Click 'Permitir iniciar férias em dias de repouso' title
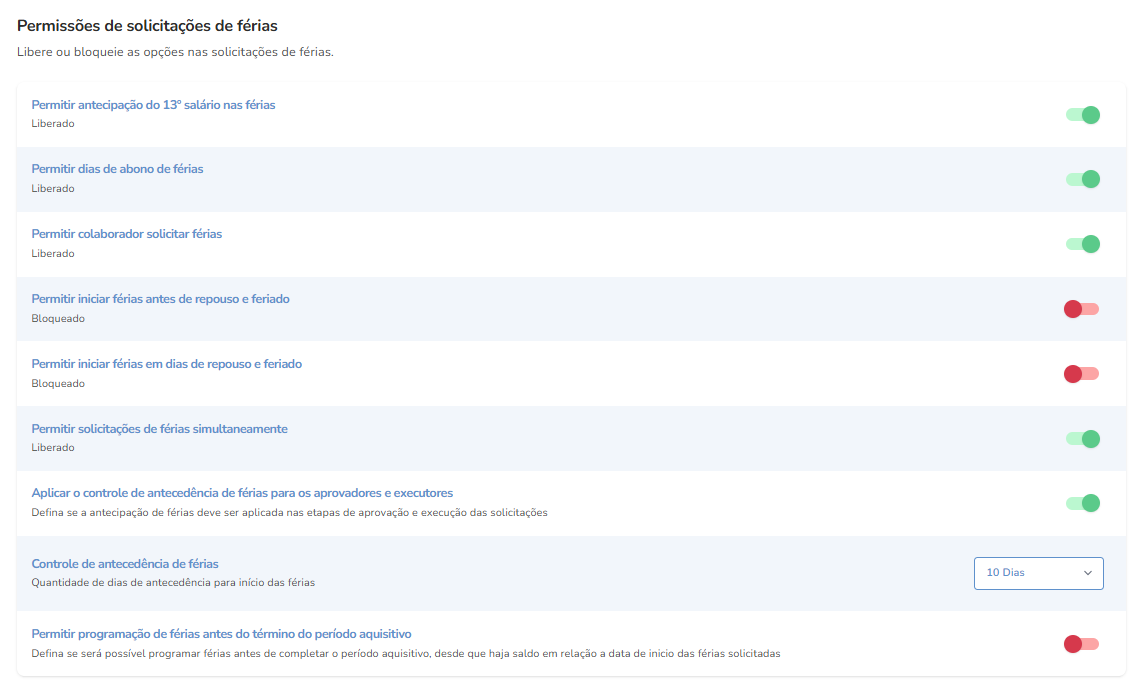The image size is (1141, 688). tap(166, 364)
